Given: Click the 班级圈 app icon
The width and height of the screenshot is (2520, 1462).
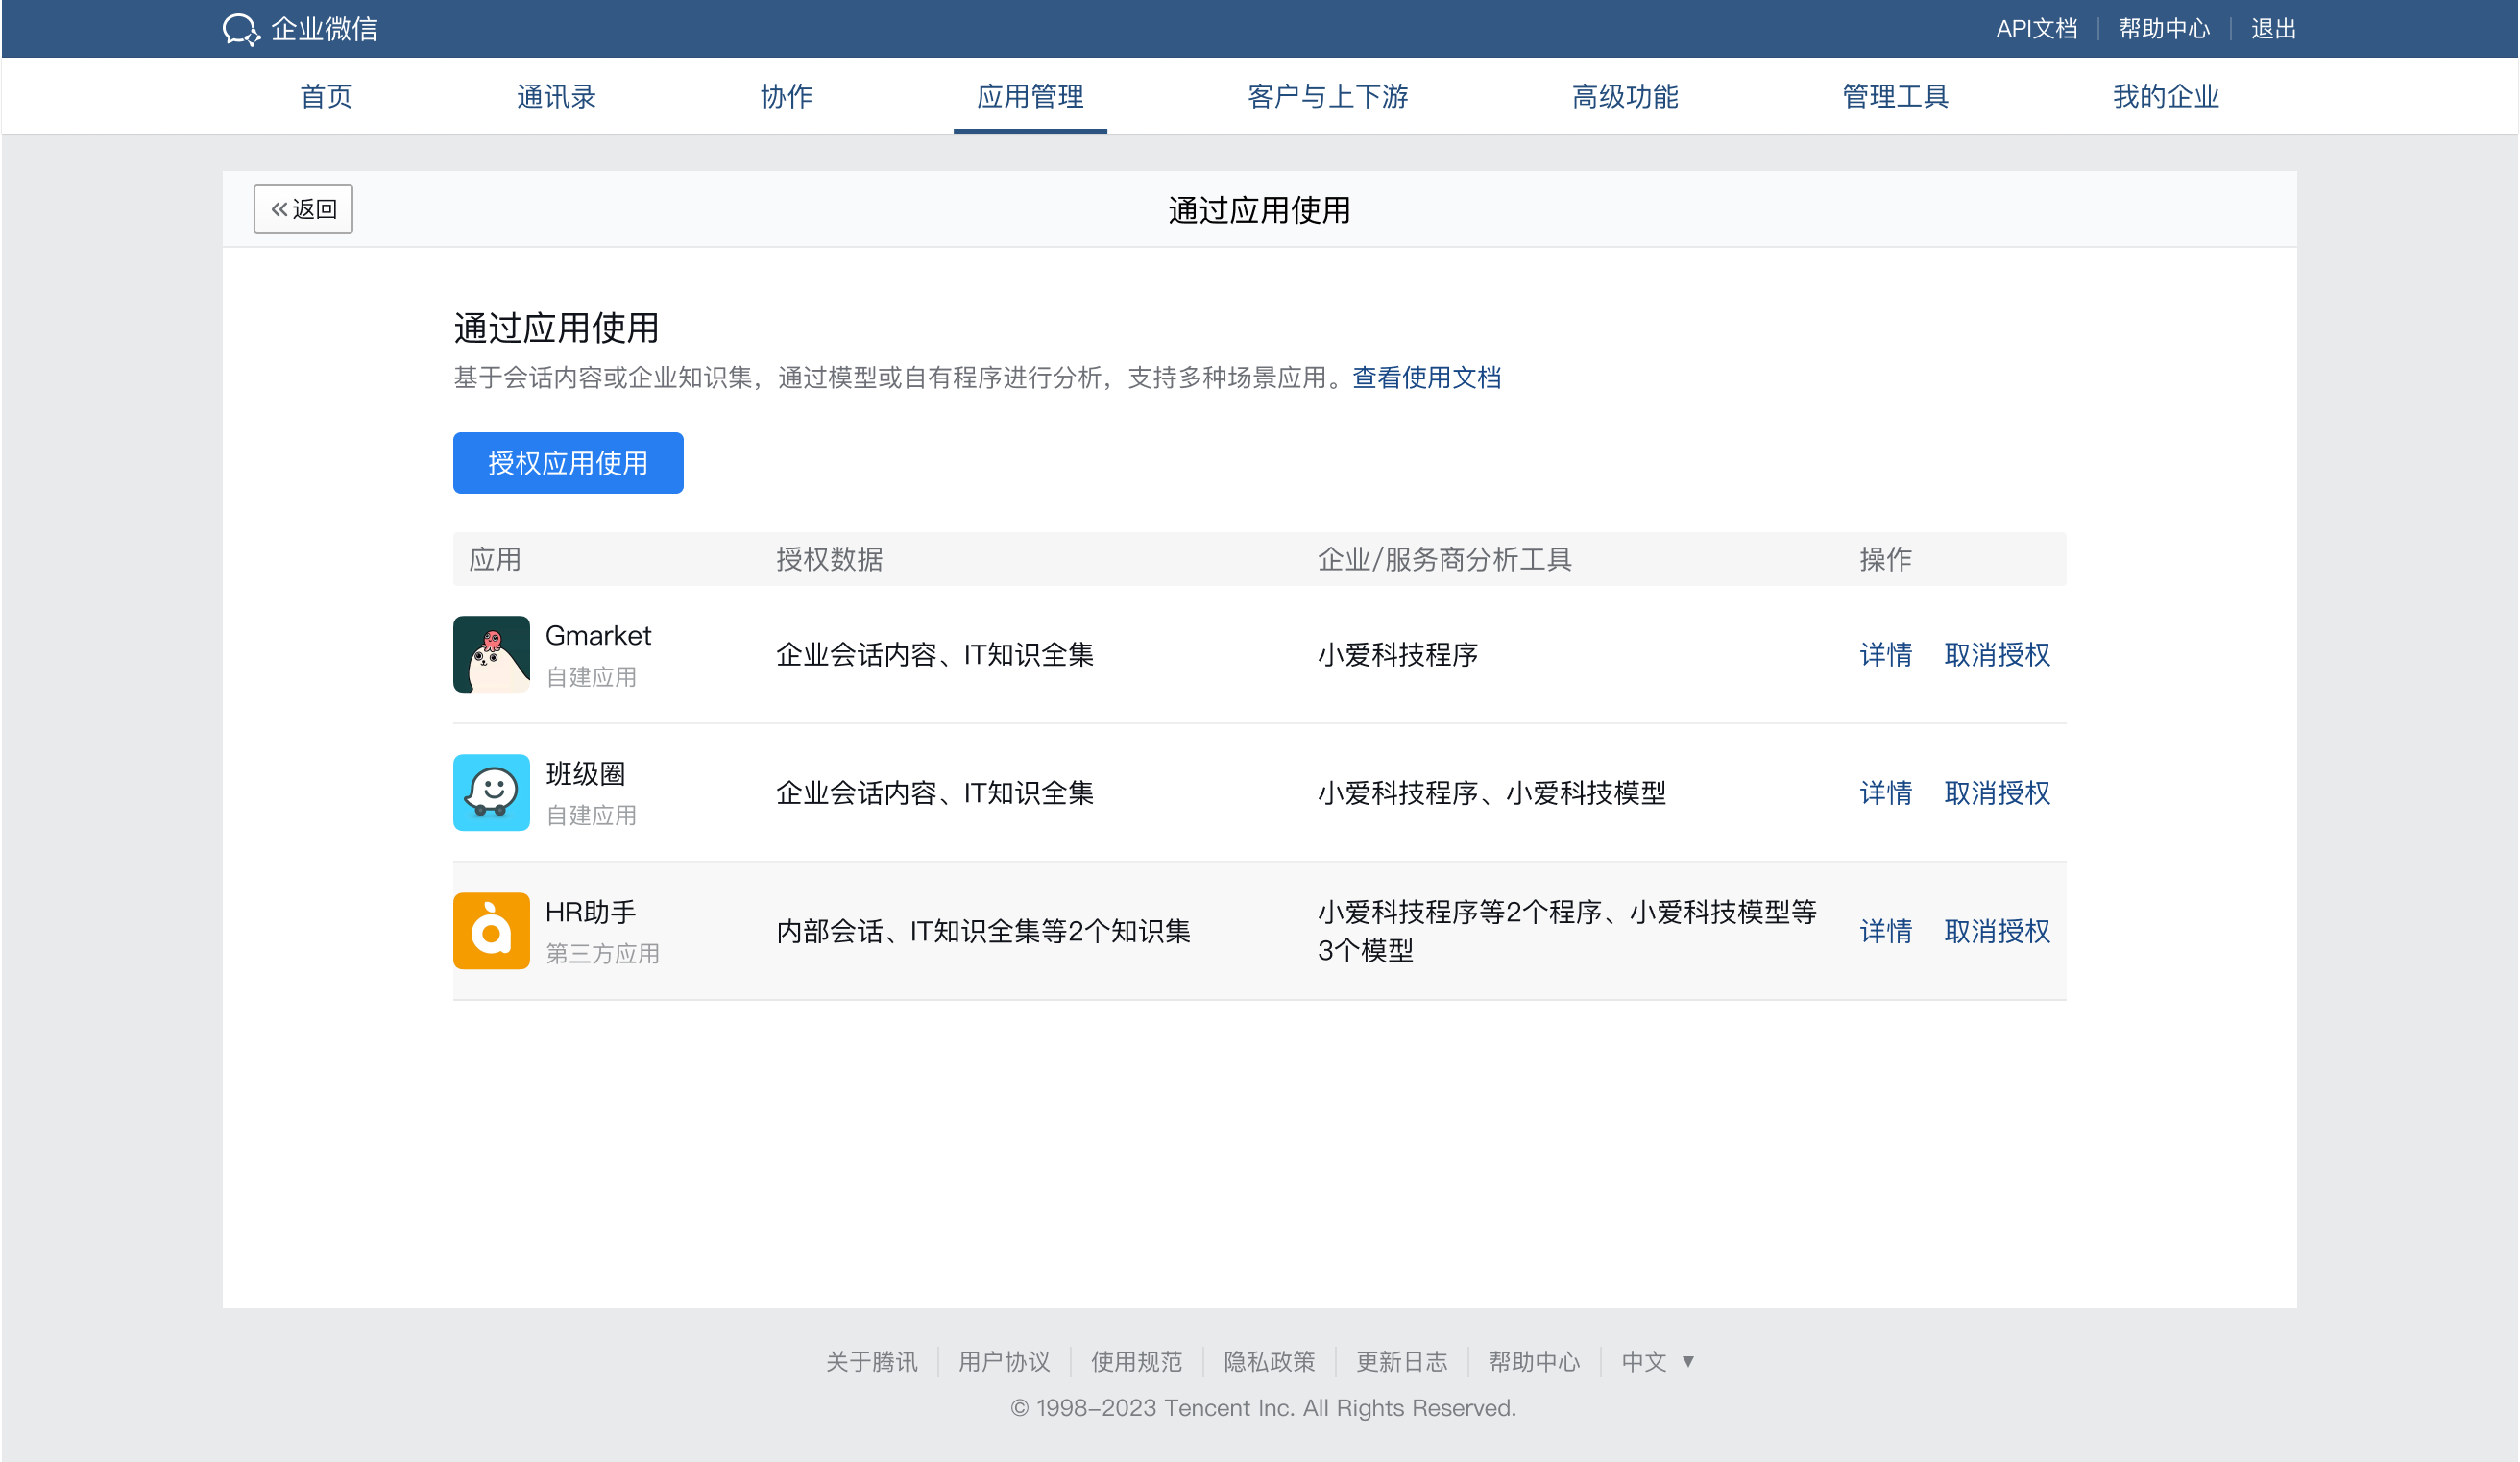Looking at the screenshot, I should coord(491,792).
